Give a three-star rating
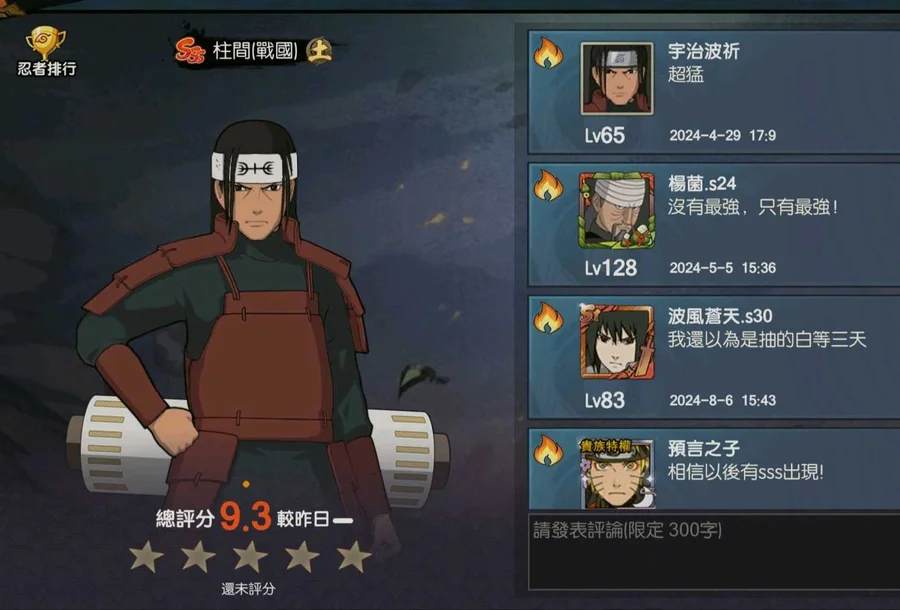 (250, 557)
